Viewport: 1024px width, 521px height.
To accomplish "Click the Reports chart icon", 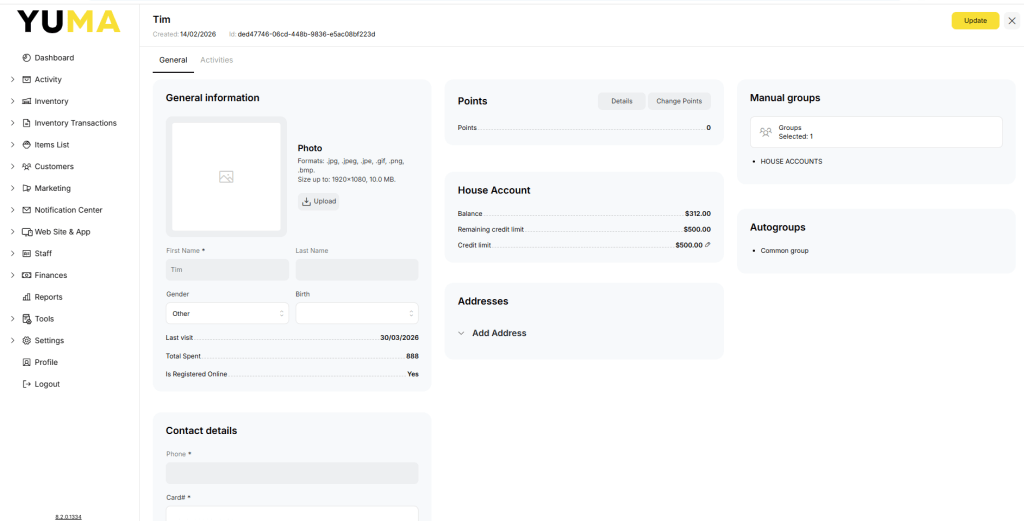I will click(x=26, y=297).
